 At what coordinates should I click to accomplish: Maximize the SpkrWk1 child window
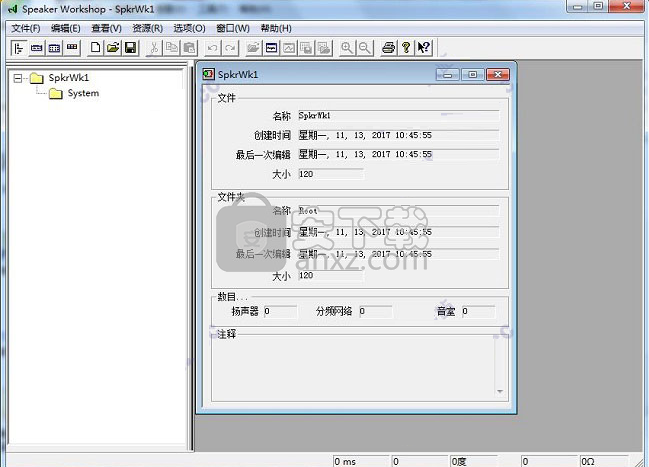pyautogui.click(x=472, y=75)
